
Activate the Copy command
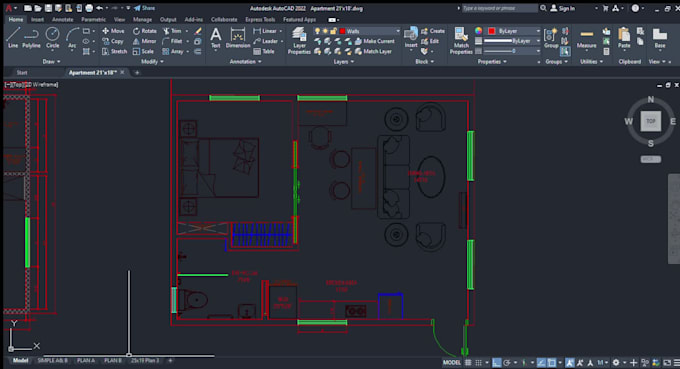pos(113,41)
